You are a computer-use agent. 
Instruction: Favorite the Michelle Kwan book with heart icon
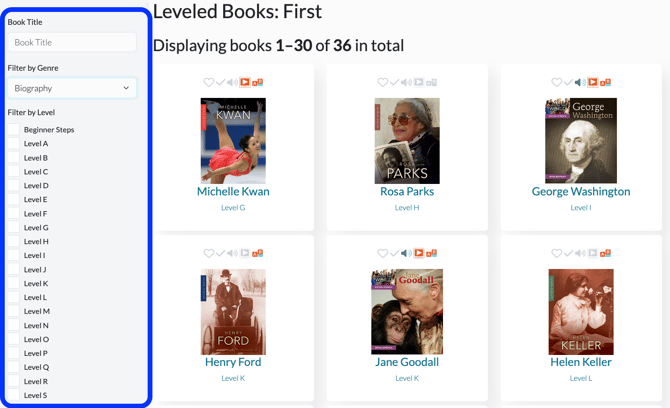[208, 83]
